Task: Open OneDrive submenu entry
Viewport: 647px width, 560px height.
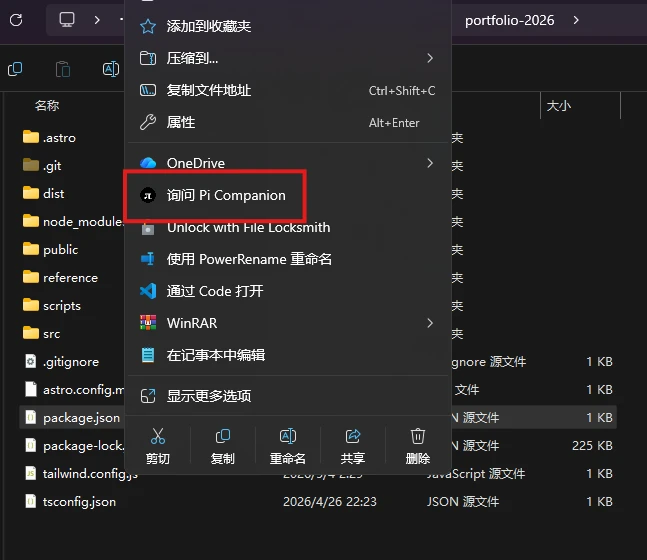Action: pos(288,163)
